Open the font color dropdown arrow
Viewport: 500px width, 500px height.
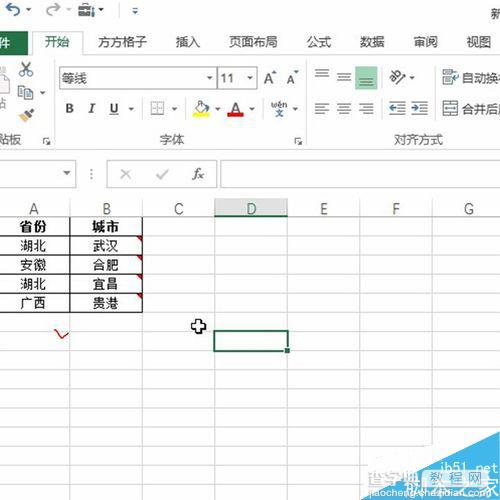click(x=252, y=109)
